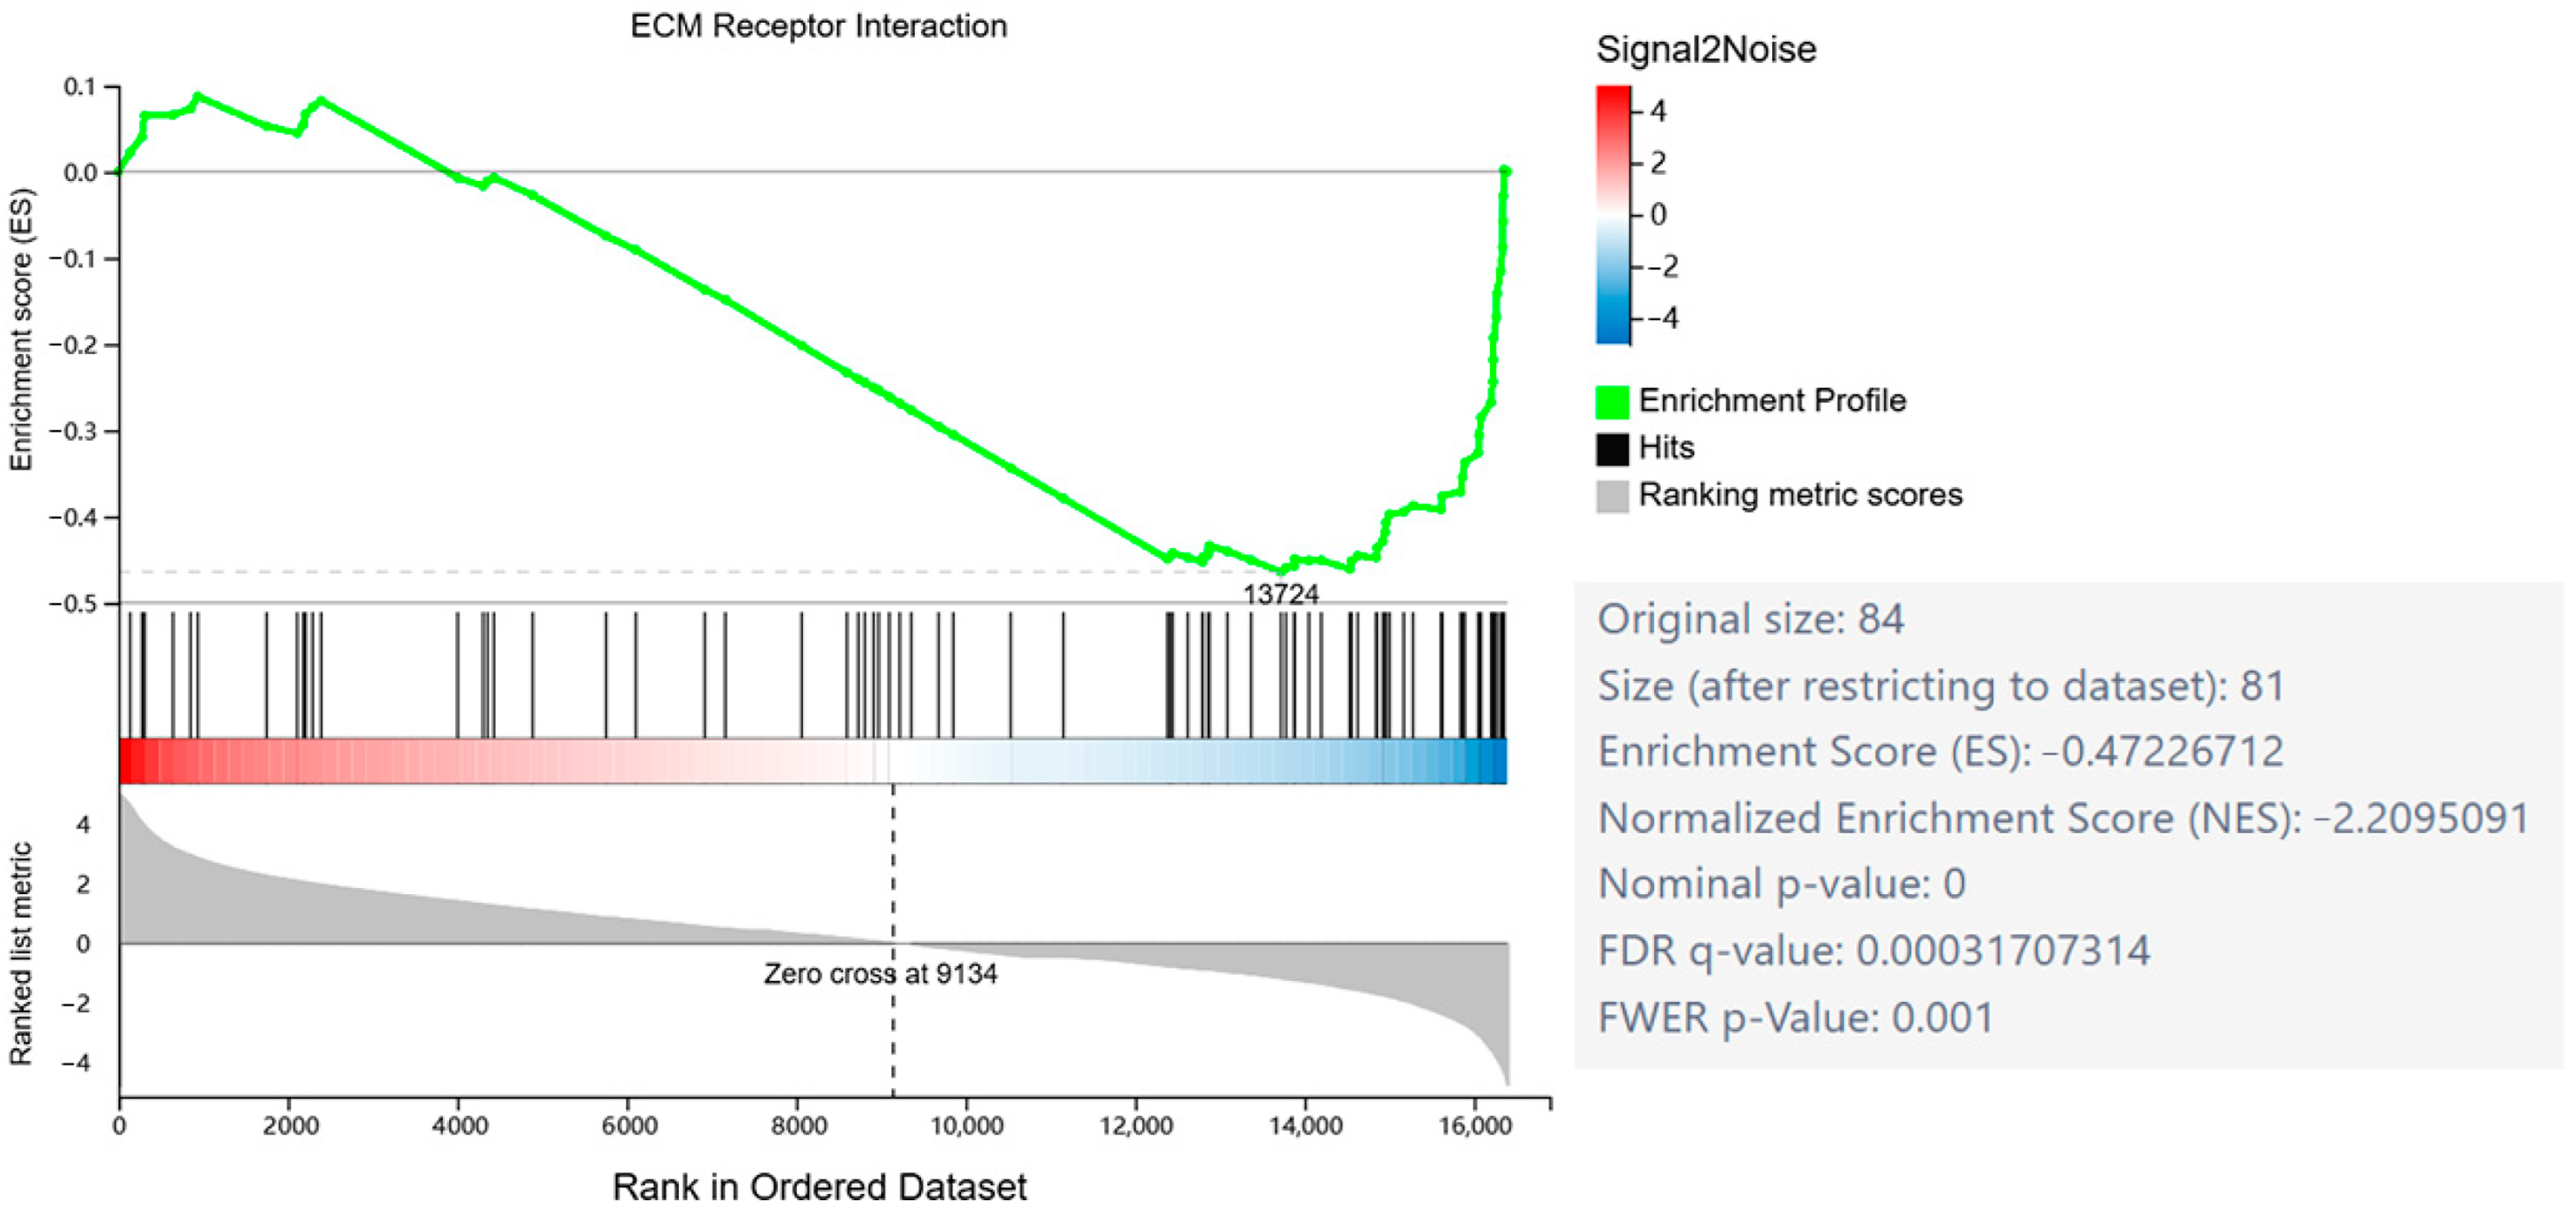Click the ECM Receptor Interaction chart title

[818, 26]
